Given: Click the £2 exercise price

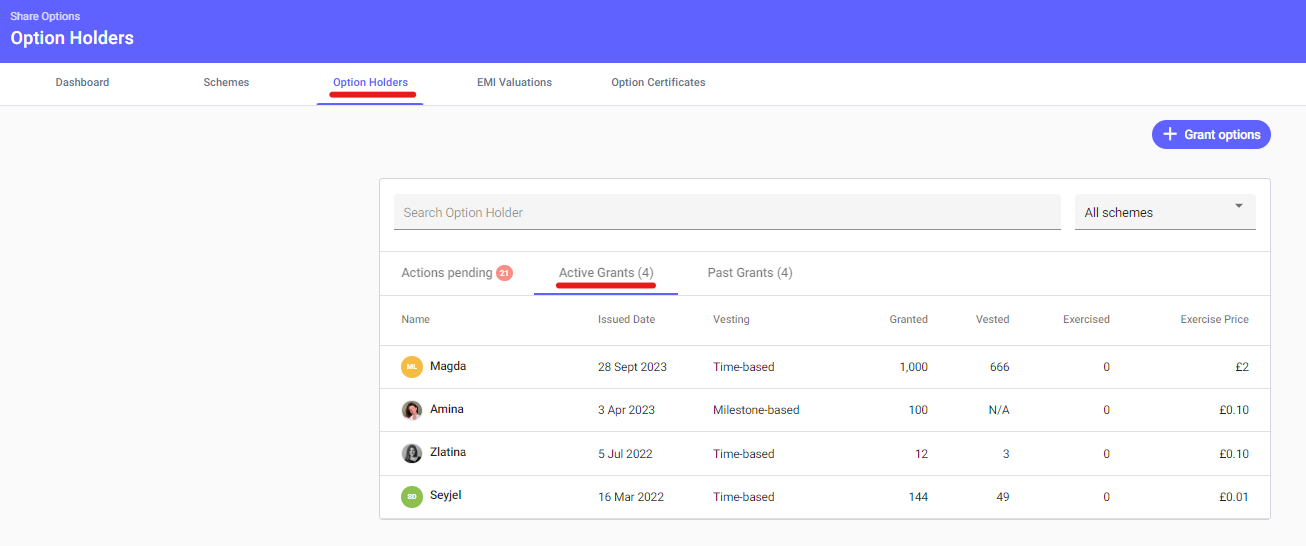Looking at the screenshot, I should (x=1242, y=367).
